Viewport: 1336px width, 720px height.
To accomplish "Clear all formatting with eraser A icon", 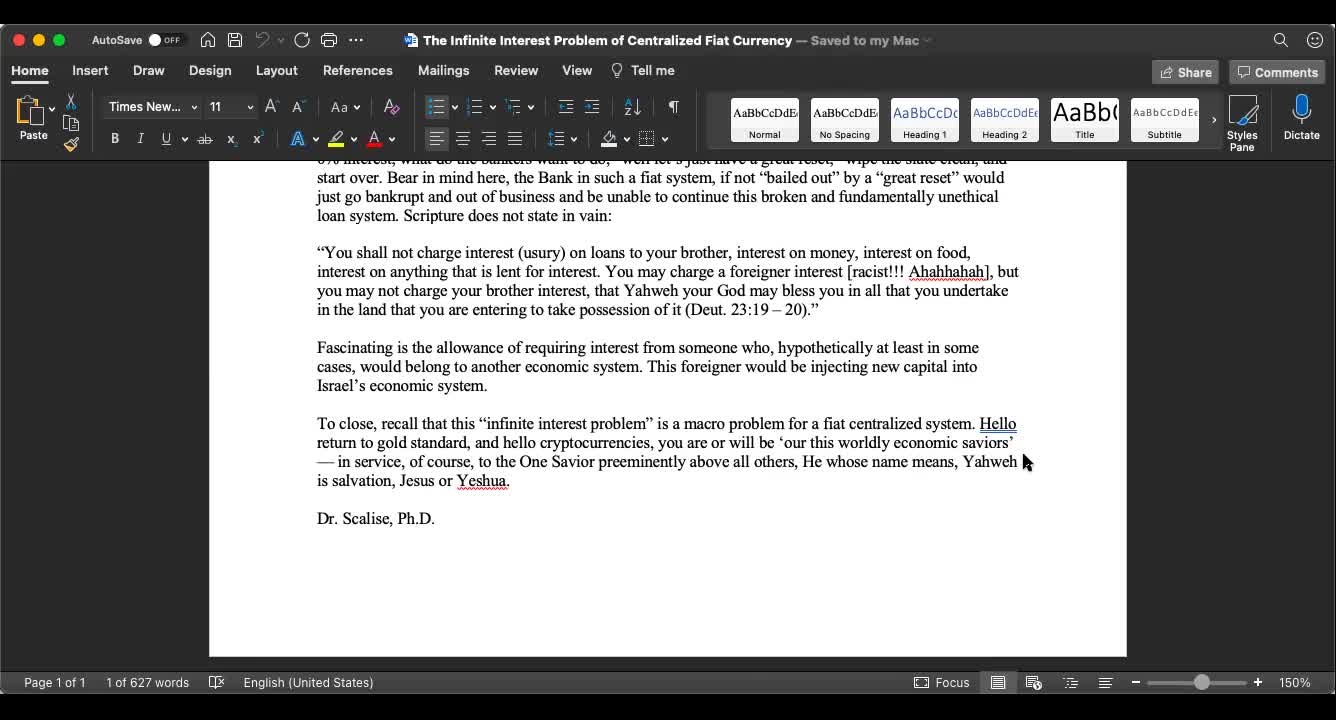I will 391,107.
